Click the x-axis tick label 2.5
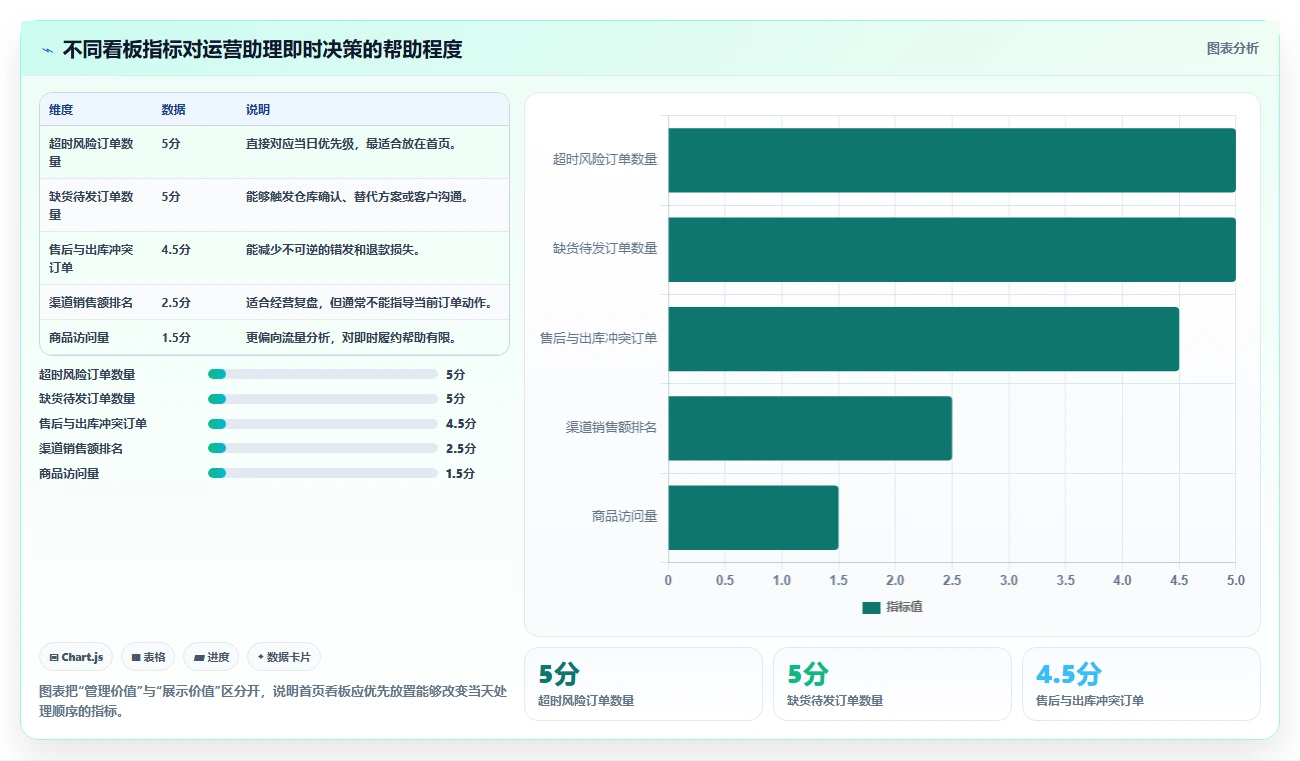 coord(952,580)
